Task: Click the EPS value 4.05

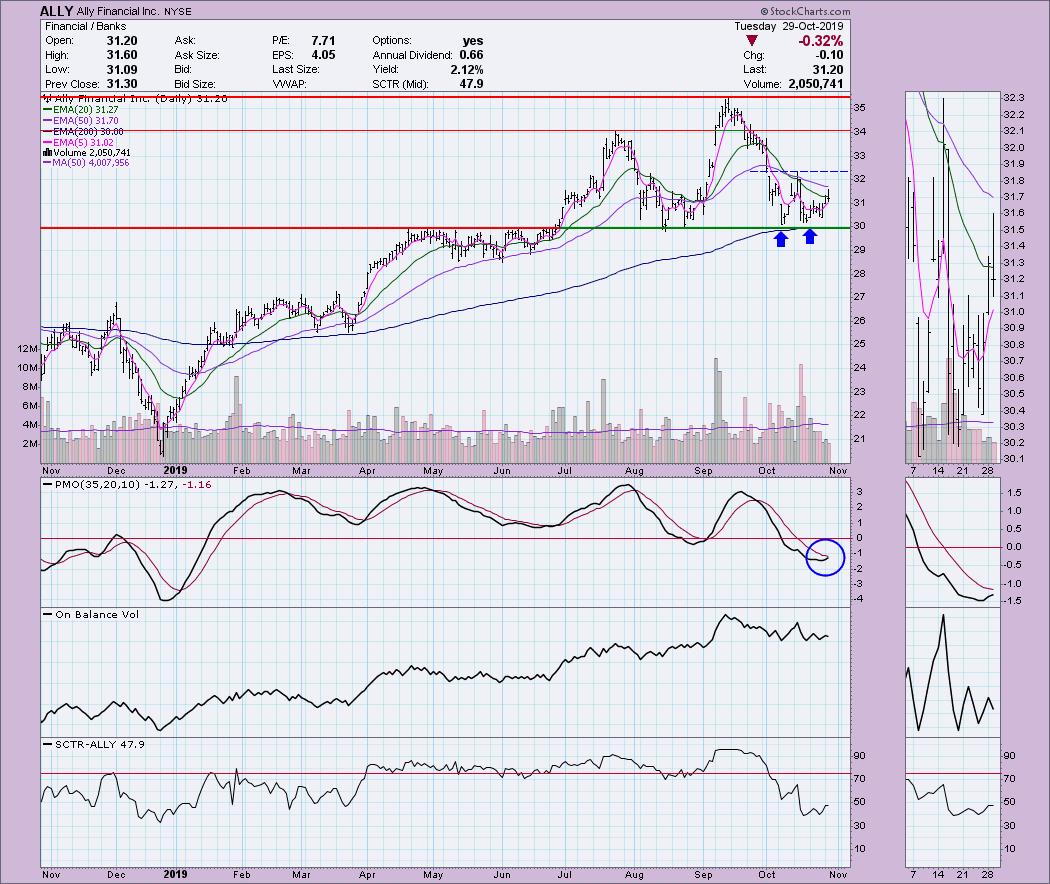Action: [323, 55]
